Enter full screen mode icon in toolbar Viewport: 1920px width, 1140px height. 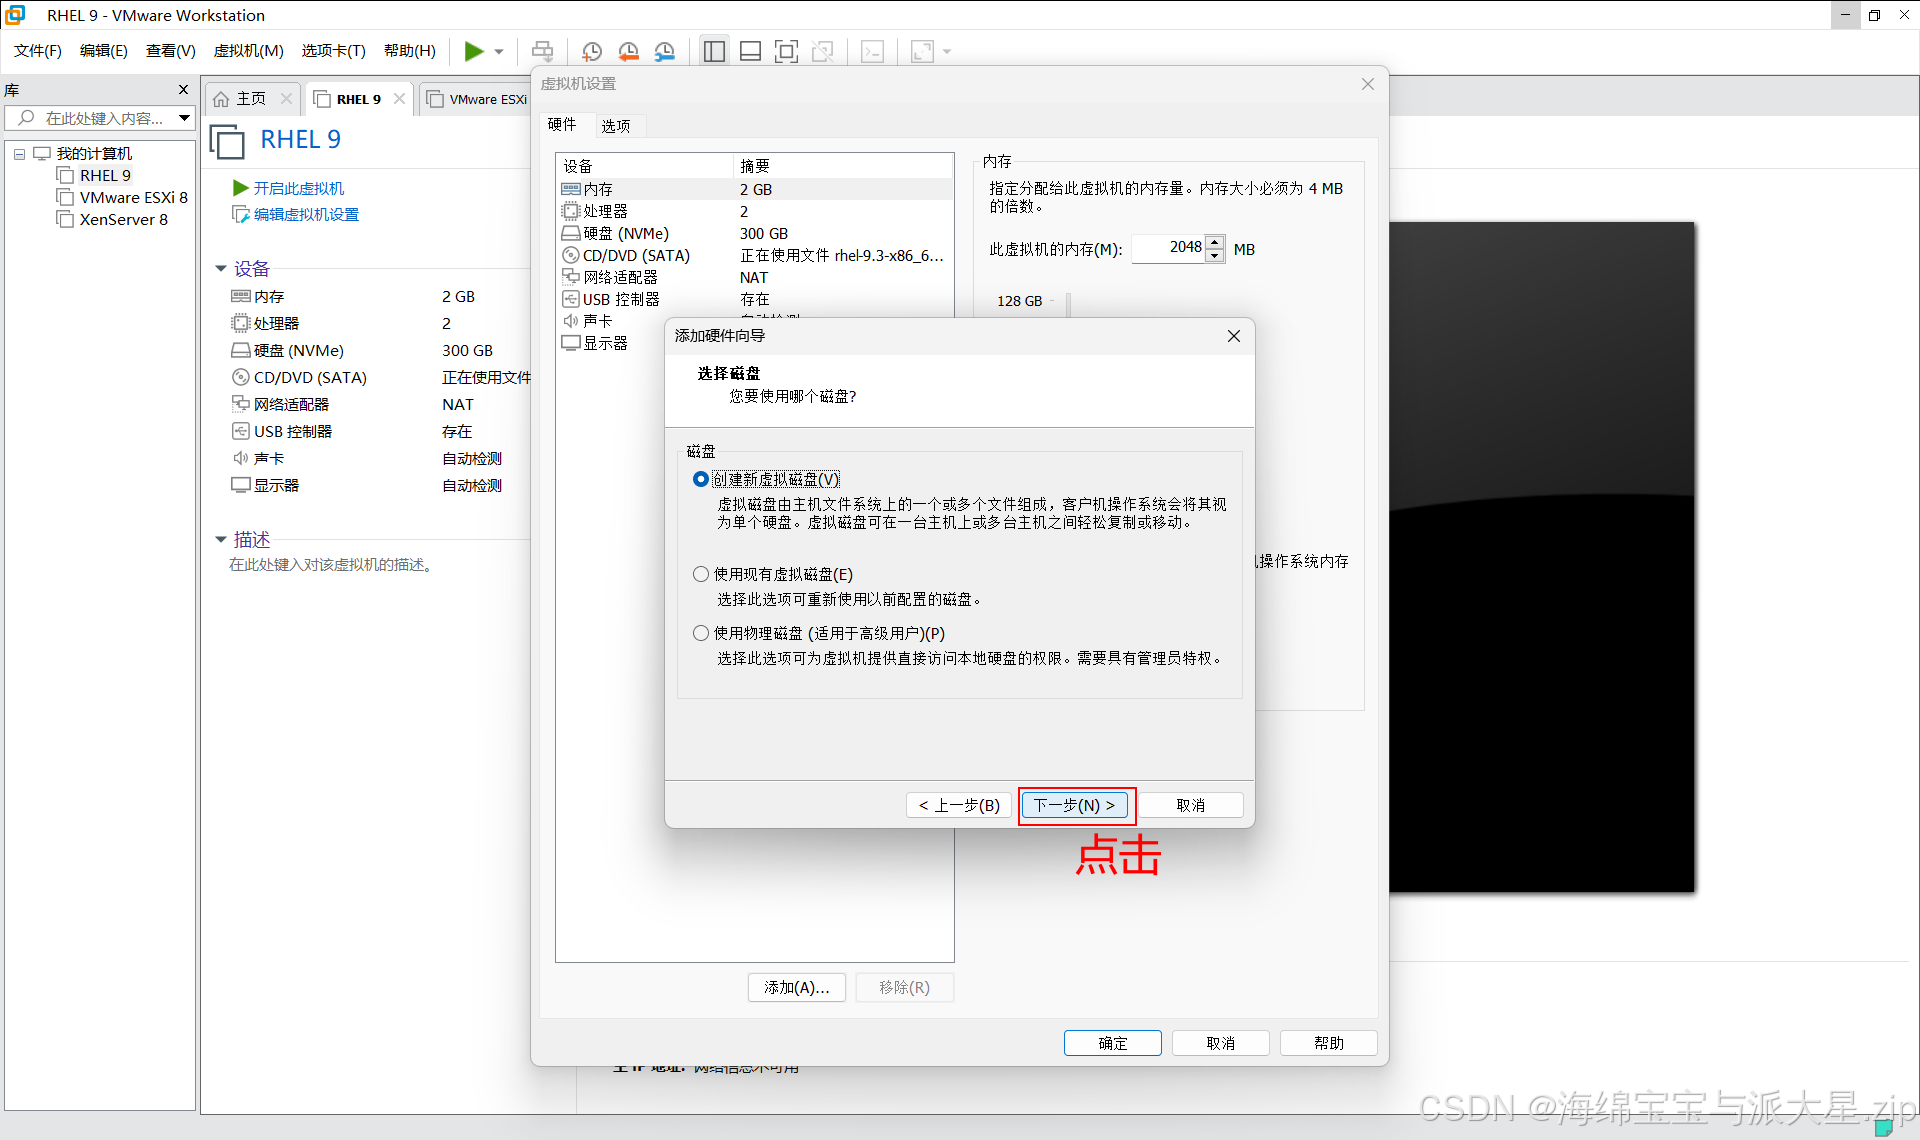pos(787,51)
